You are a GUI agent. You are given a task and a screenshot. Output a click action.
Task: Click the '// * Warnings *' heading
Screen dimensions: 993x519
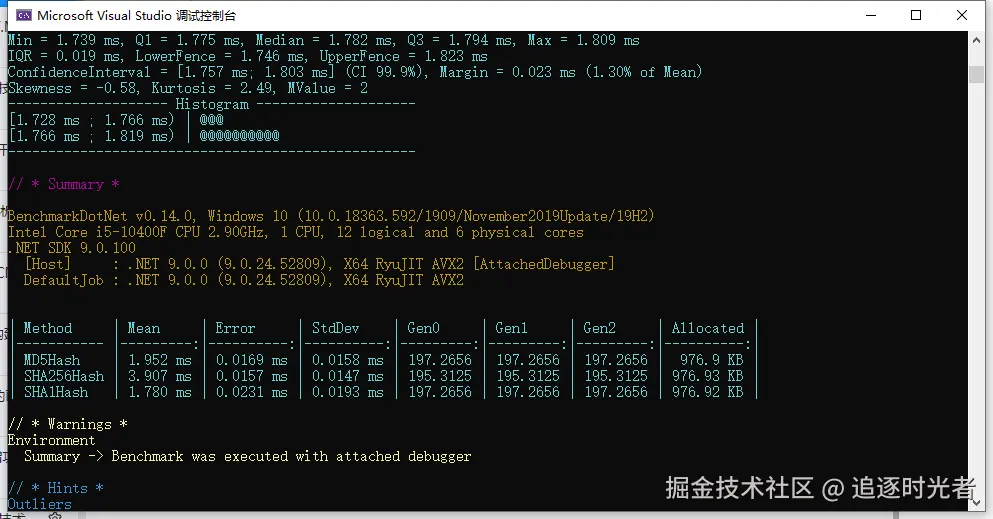(68, 424)
